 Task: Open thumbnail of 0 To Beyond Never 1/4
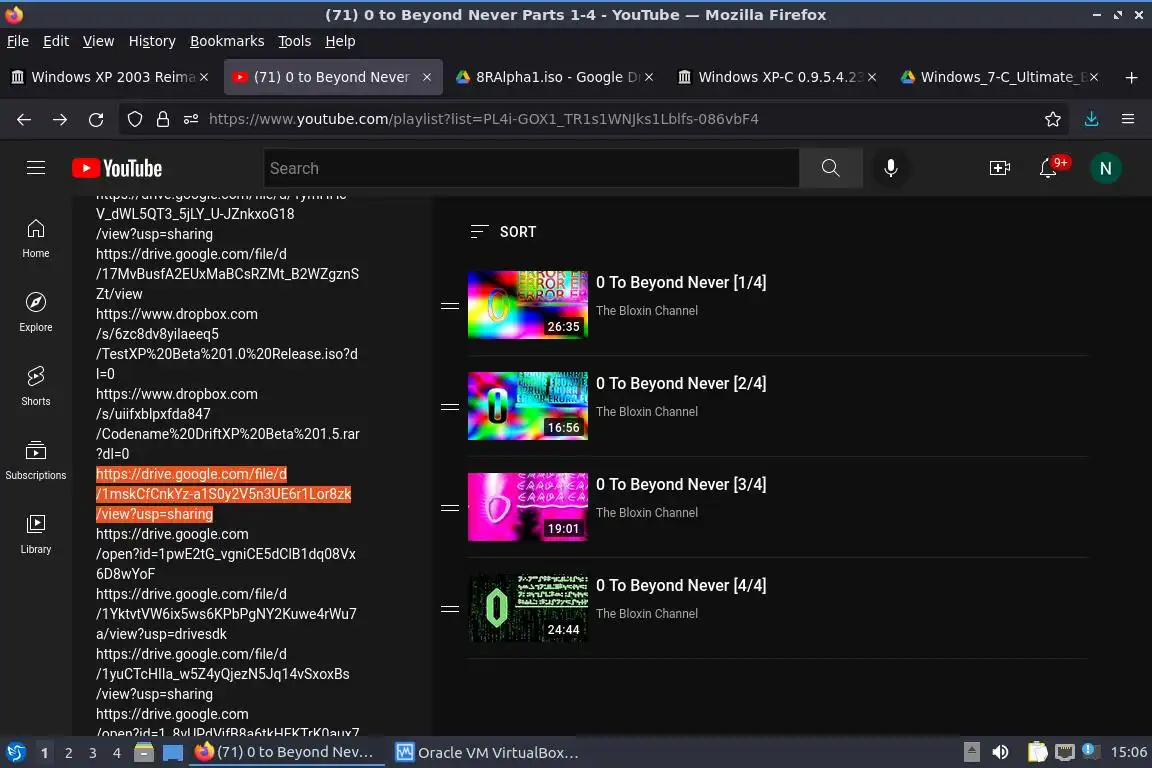(x=528, y=304)
